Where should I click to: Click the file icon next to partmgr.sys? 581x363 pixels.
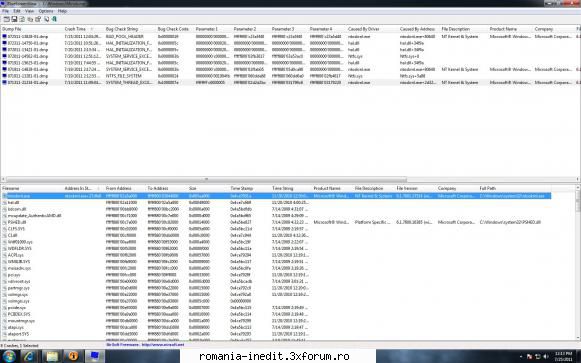pyautogui.click(x=4, y=288)
